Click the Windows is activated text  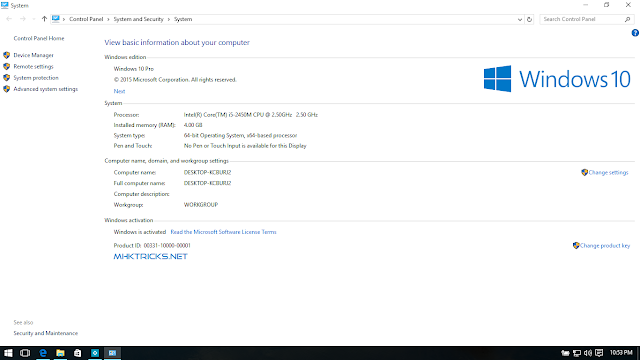(x=140, y=232)
